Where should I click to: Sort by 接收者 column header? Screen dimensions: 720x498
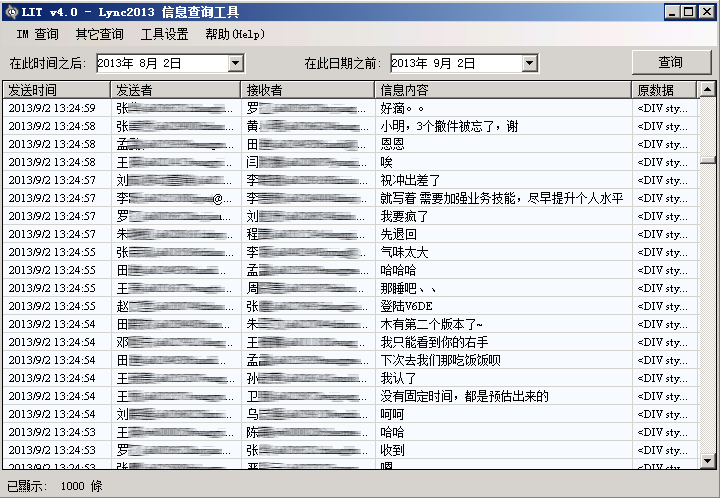pos(307,90)
